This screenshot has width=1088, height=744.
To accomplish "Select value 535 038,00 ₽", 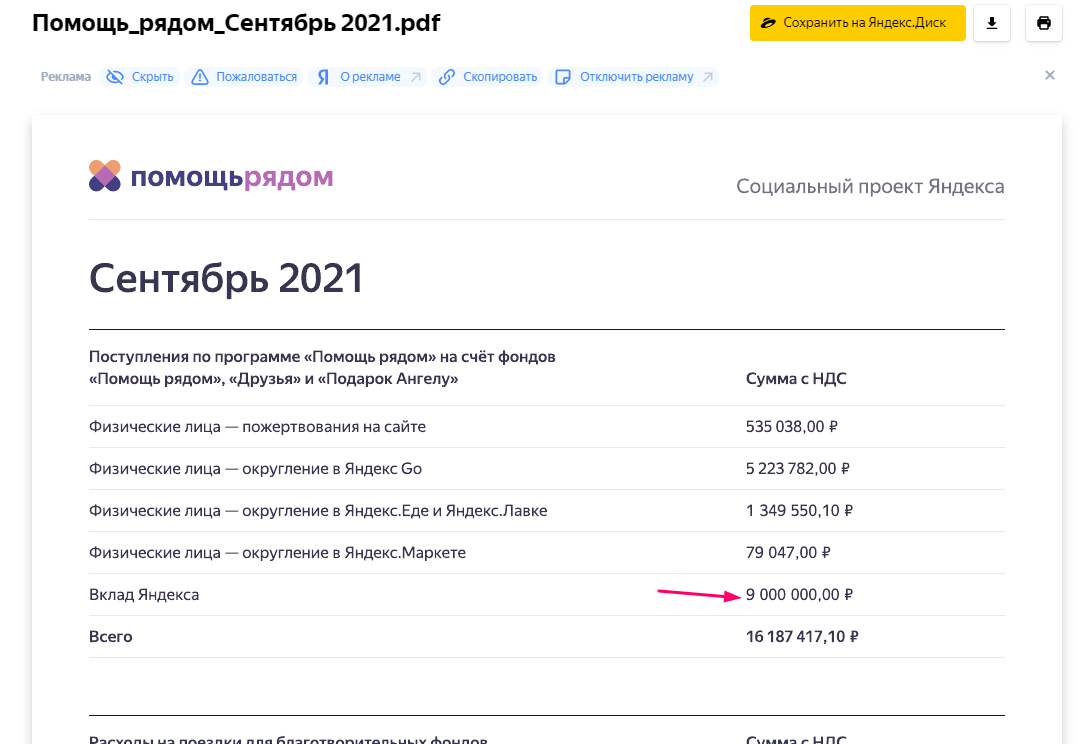I will (792, 427).
